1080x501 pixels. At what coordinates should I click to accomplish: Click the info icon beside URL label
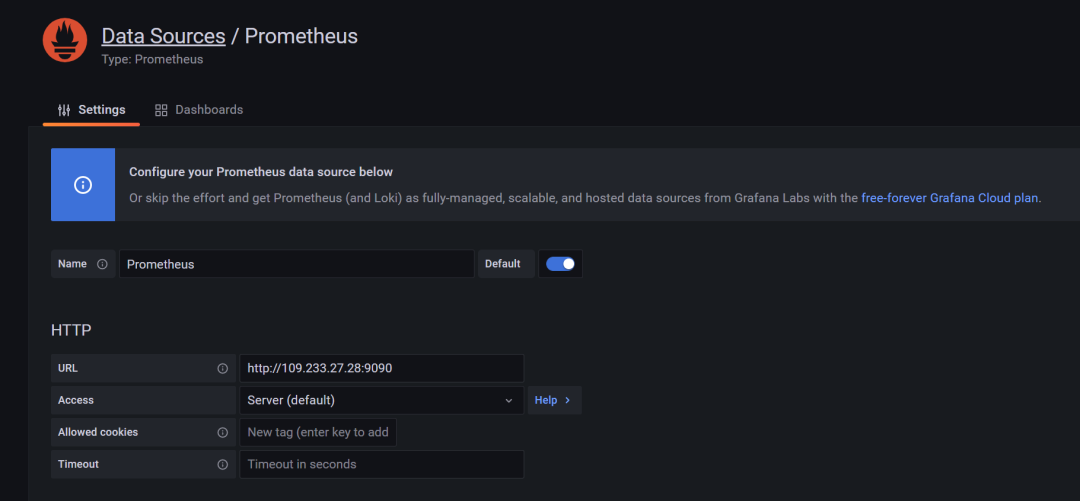222,368
